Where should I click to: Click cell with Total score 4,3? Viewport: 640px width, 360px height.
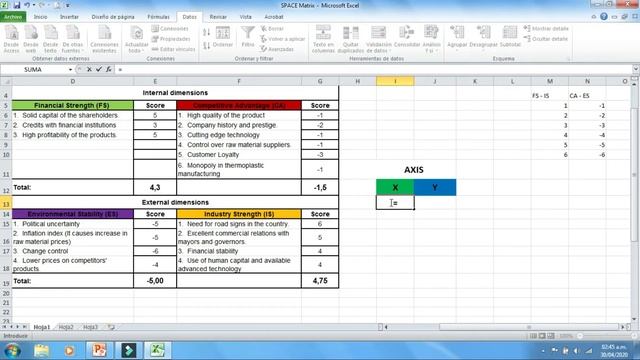155,187
